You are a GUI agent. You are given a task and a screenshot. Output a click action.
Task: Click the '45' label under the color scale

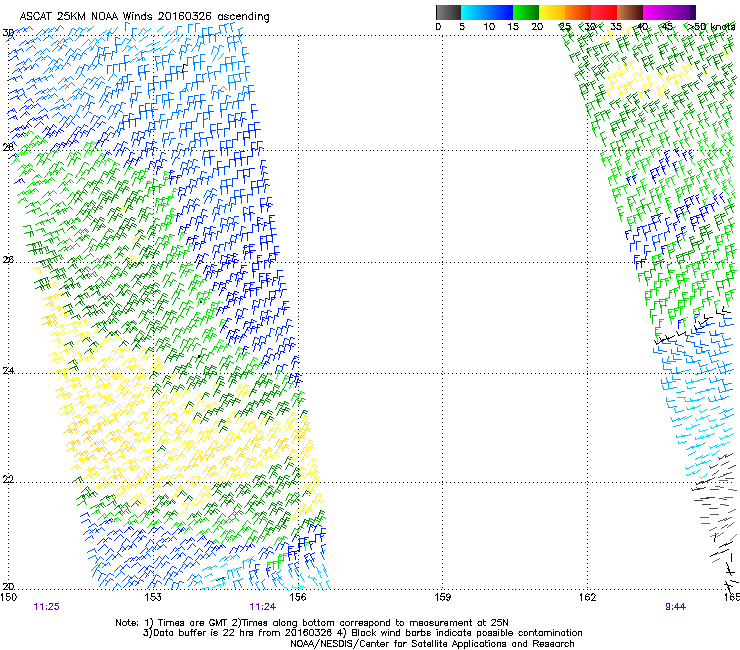coord(667,27)
